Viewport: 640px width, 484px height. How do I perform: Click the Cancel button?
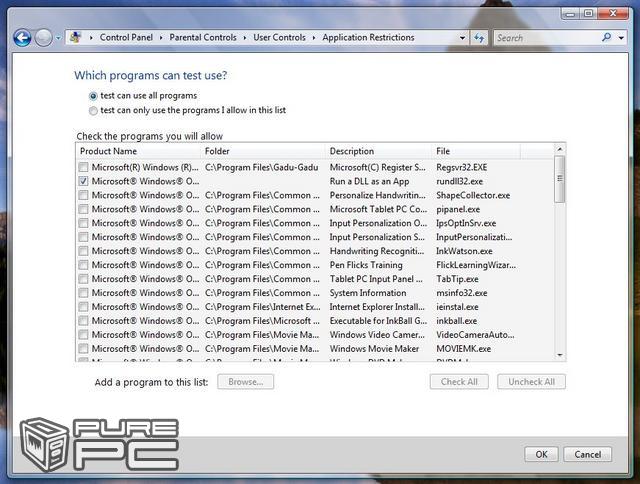[588, 455]
